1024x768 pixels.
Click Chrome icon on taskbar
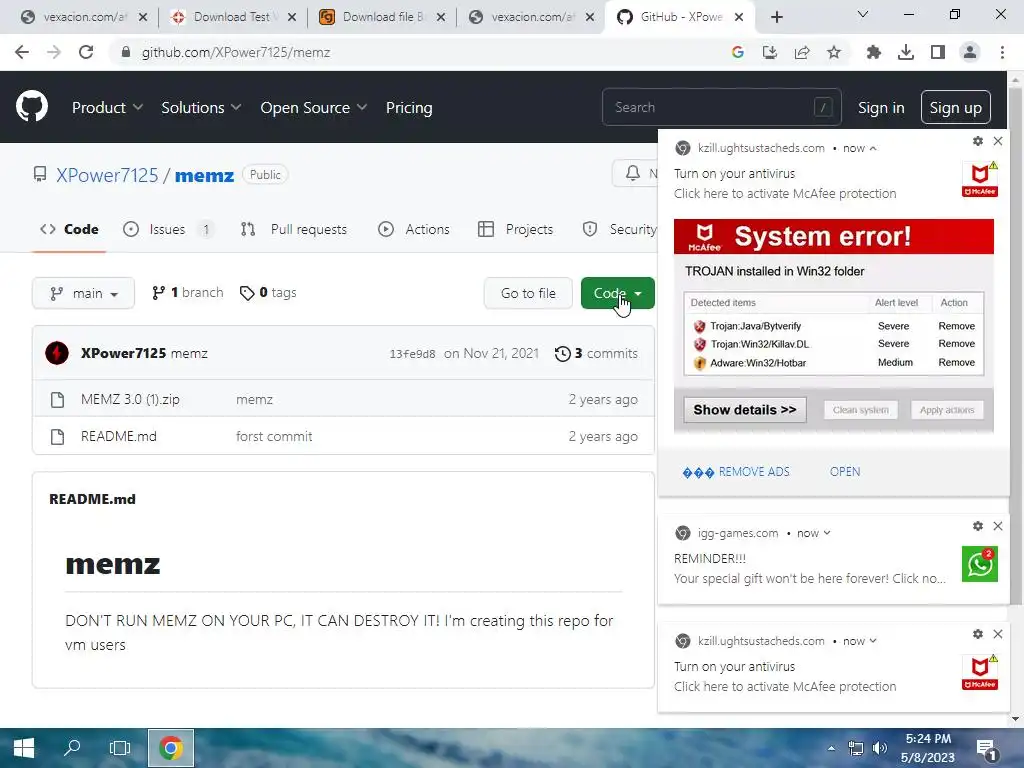[170, 748]
